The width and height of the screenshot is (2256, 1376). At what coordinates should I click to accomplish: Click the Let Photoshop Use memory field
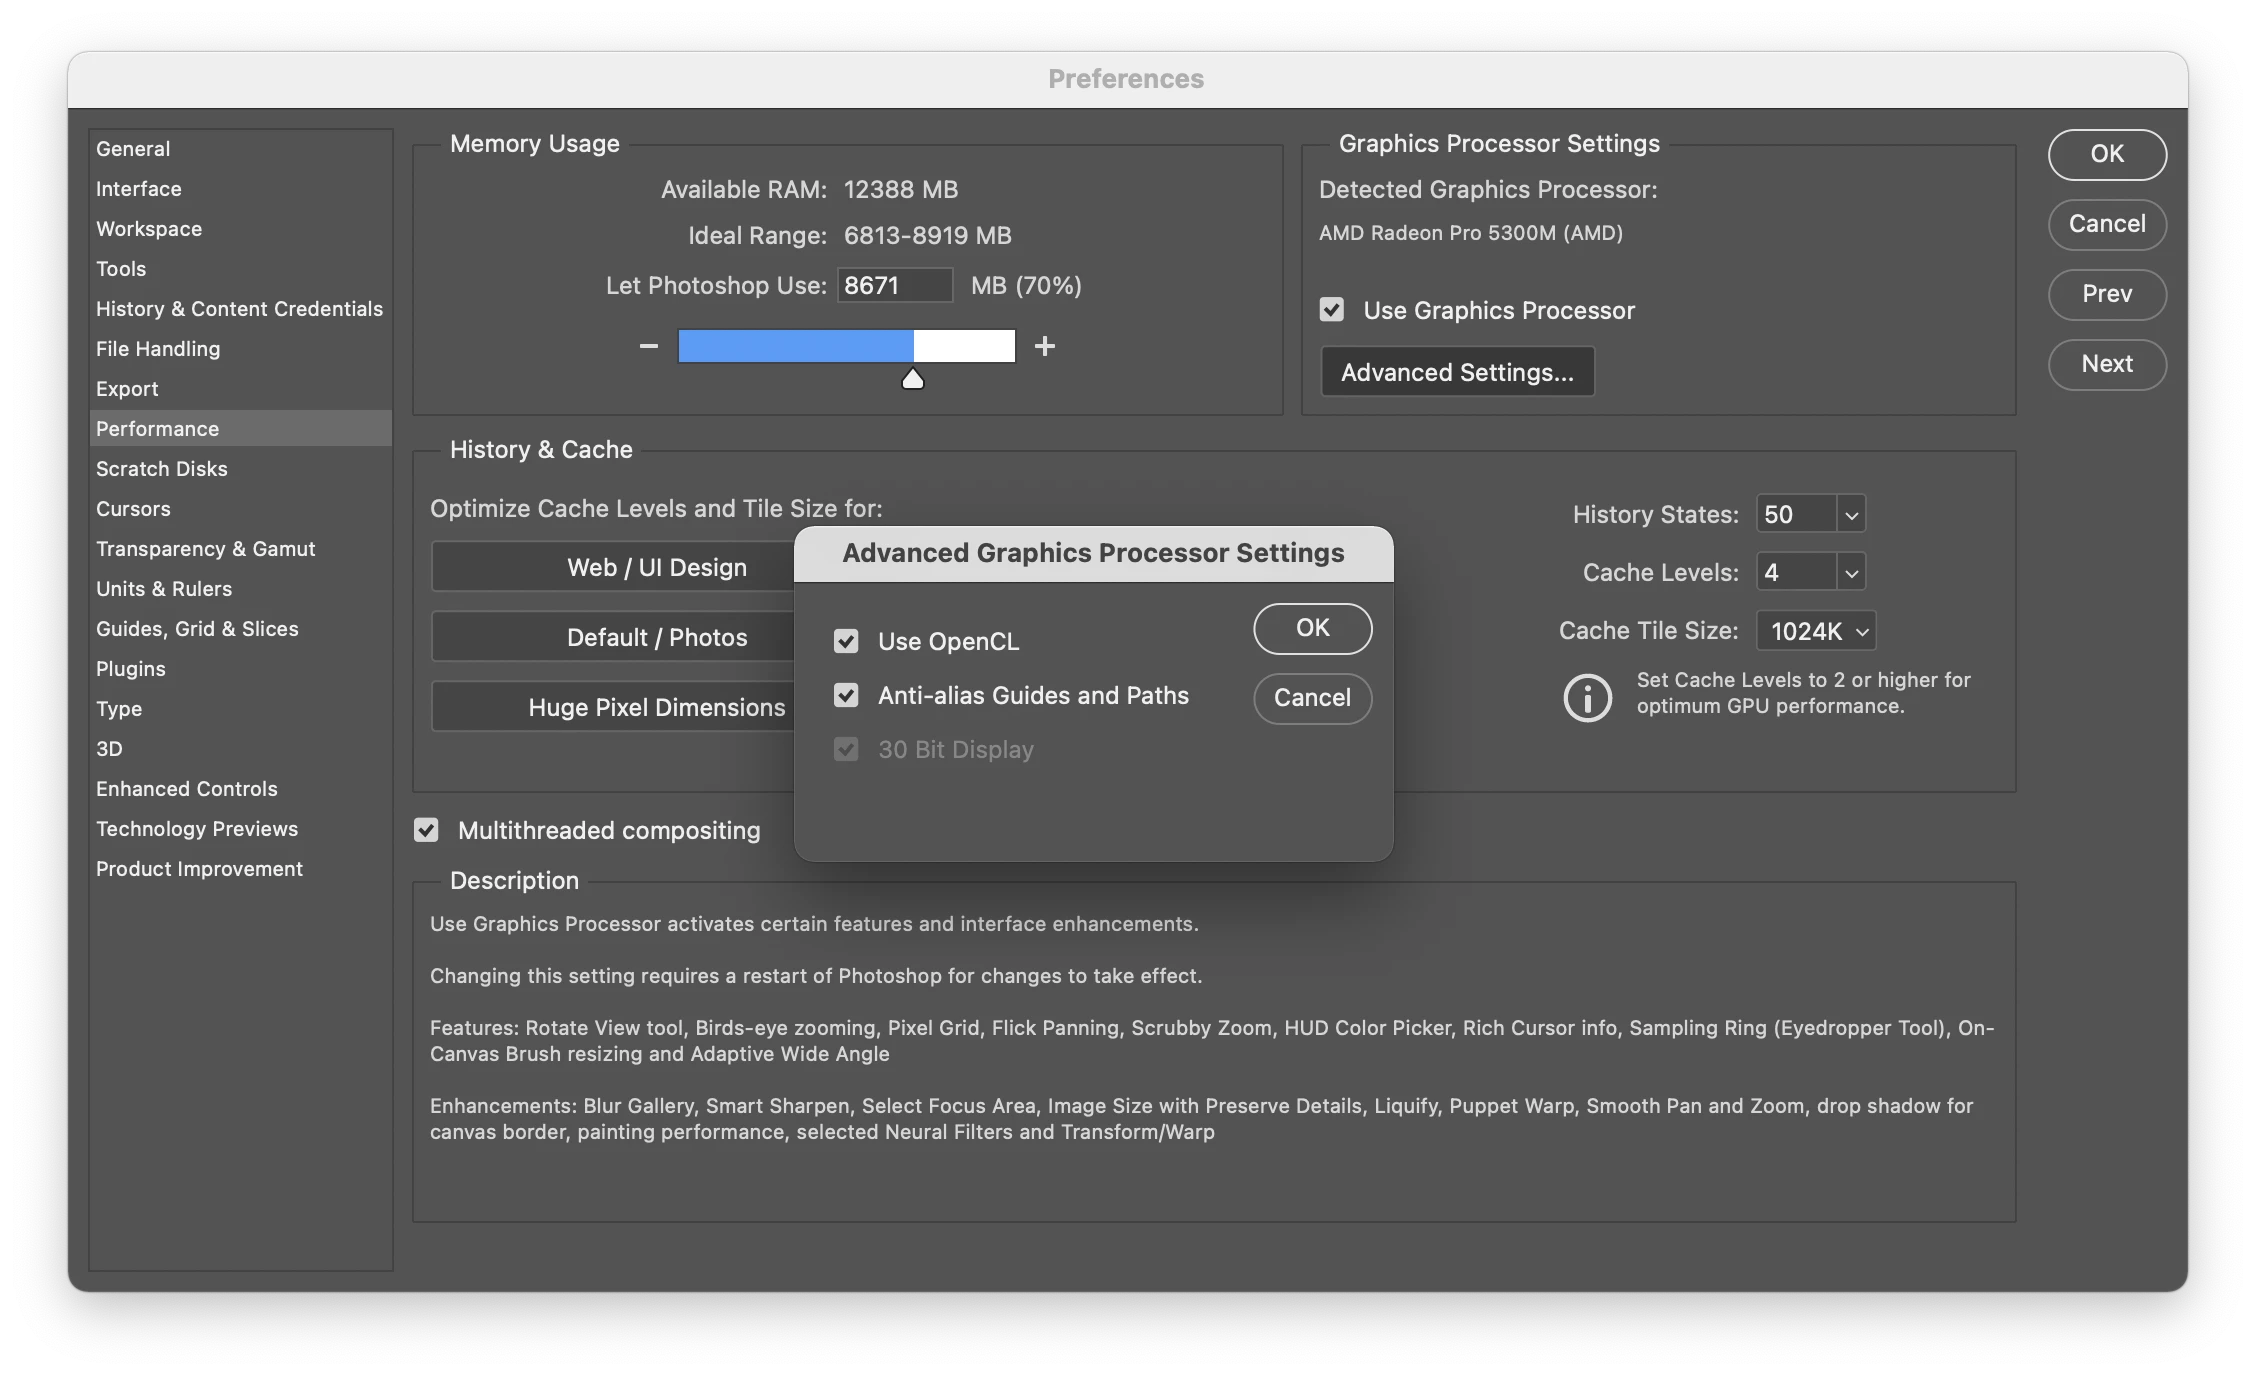[893, 286]
